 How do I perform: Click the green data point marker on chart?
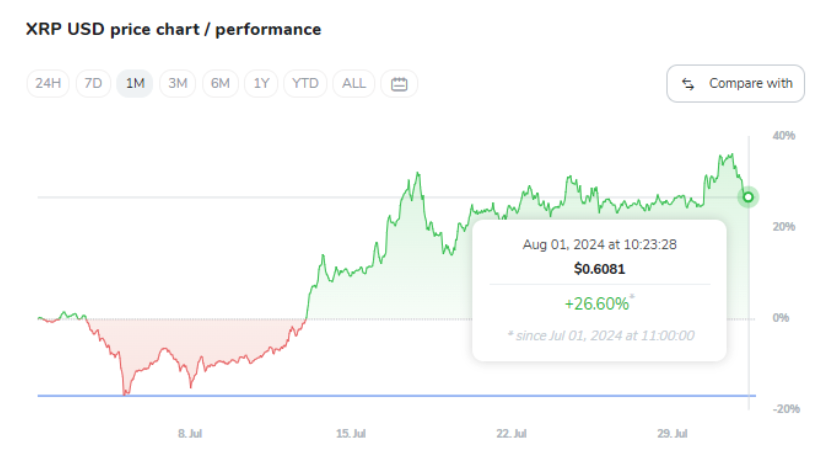click(748, 197)
